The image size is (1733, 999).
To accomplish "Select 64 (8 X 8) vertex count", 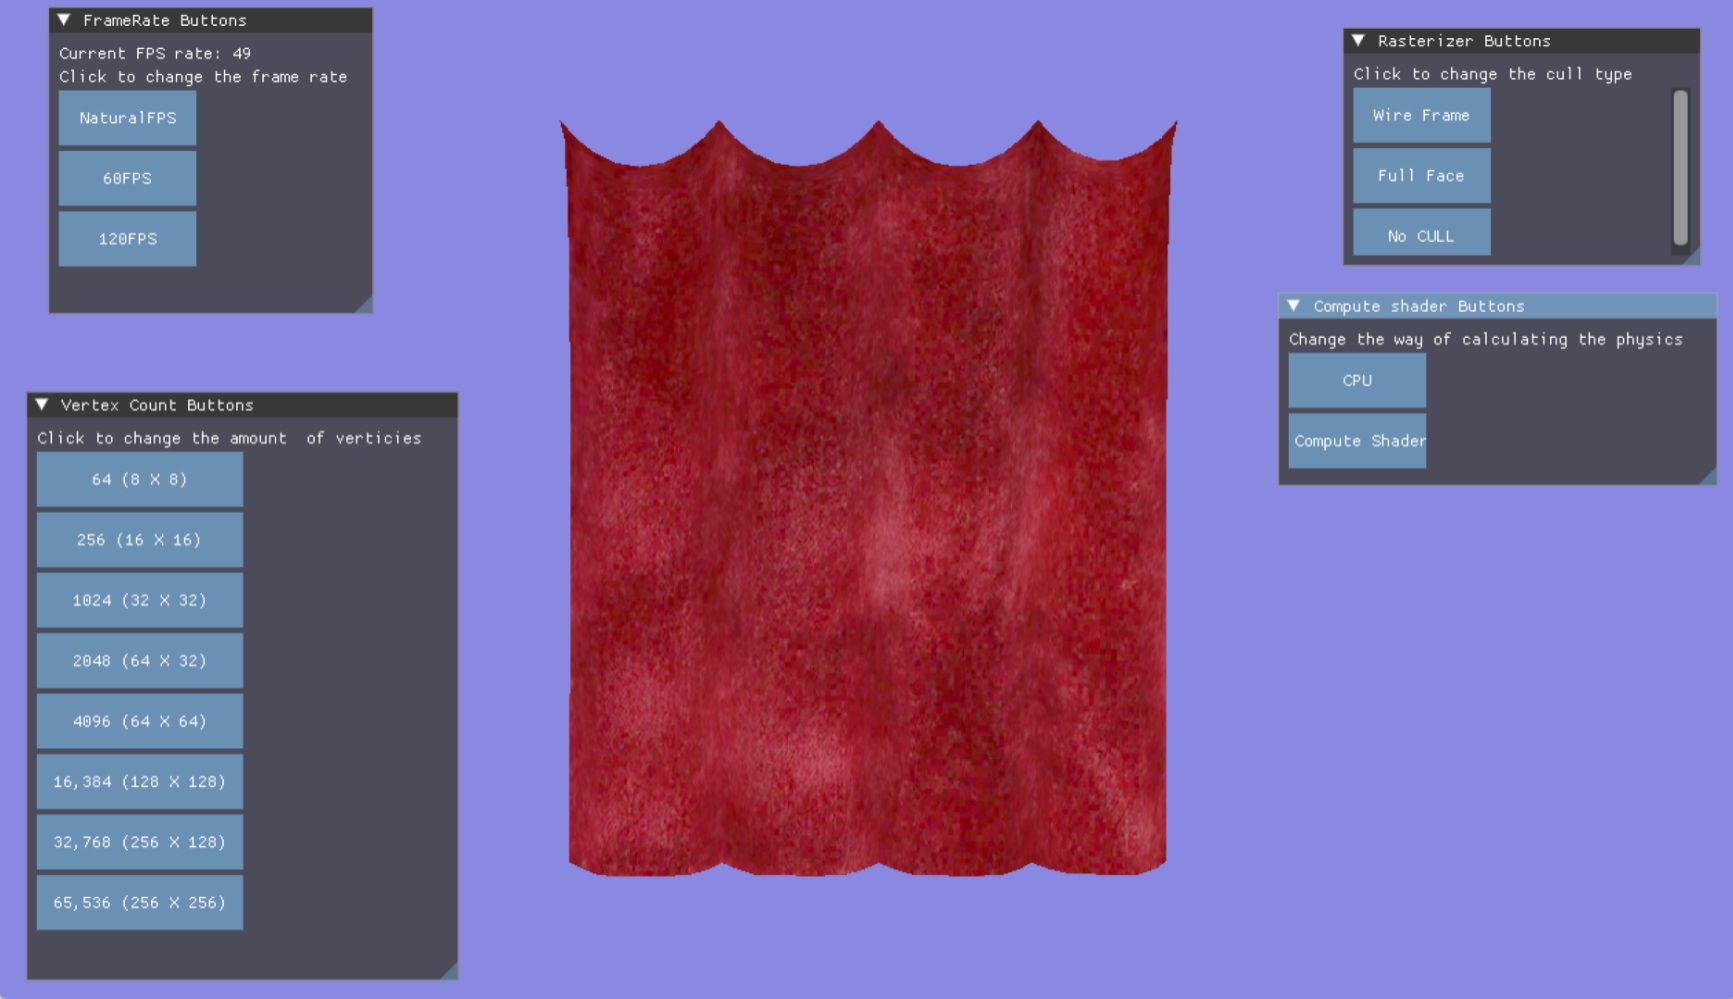I will 140,479.
